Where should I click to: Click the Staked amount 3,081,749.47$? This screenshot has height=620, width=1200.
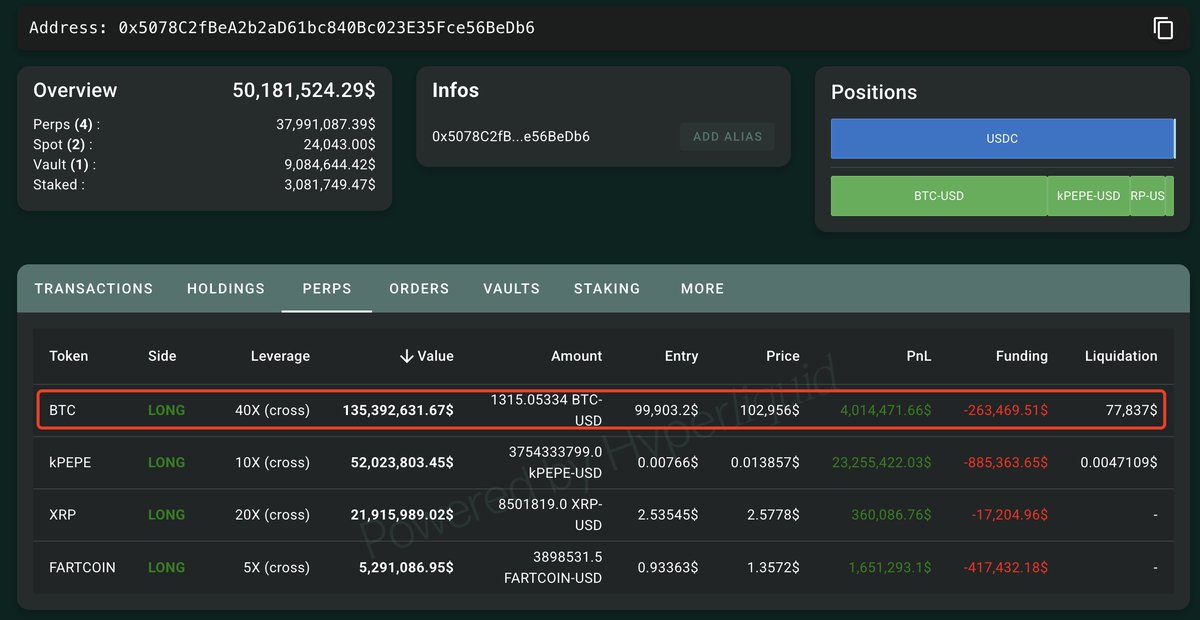330,185
